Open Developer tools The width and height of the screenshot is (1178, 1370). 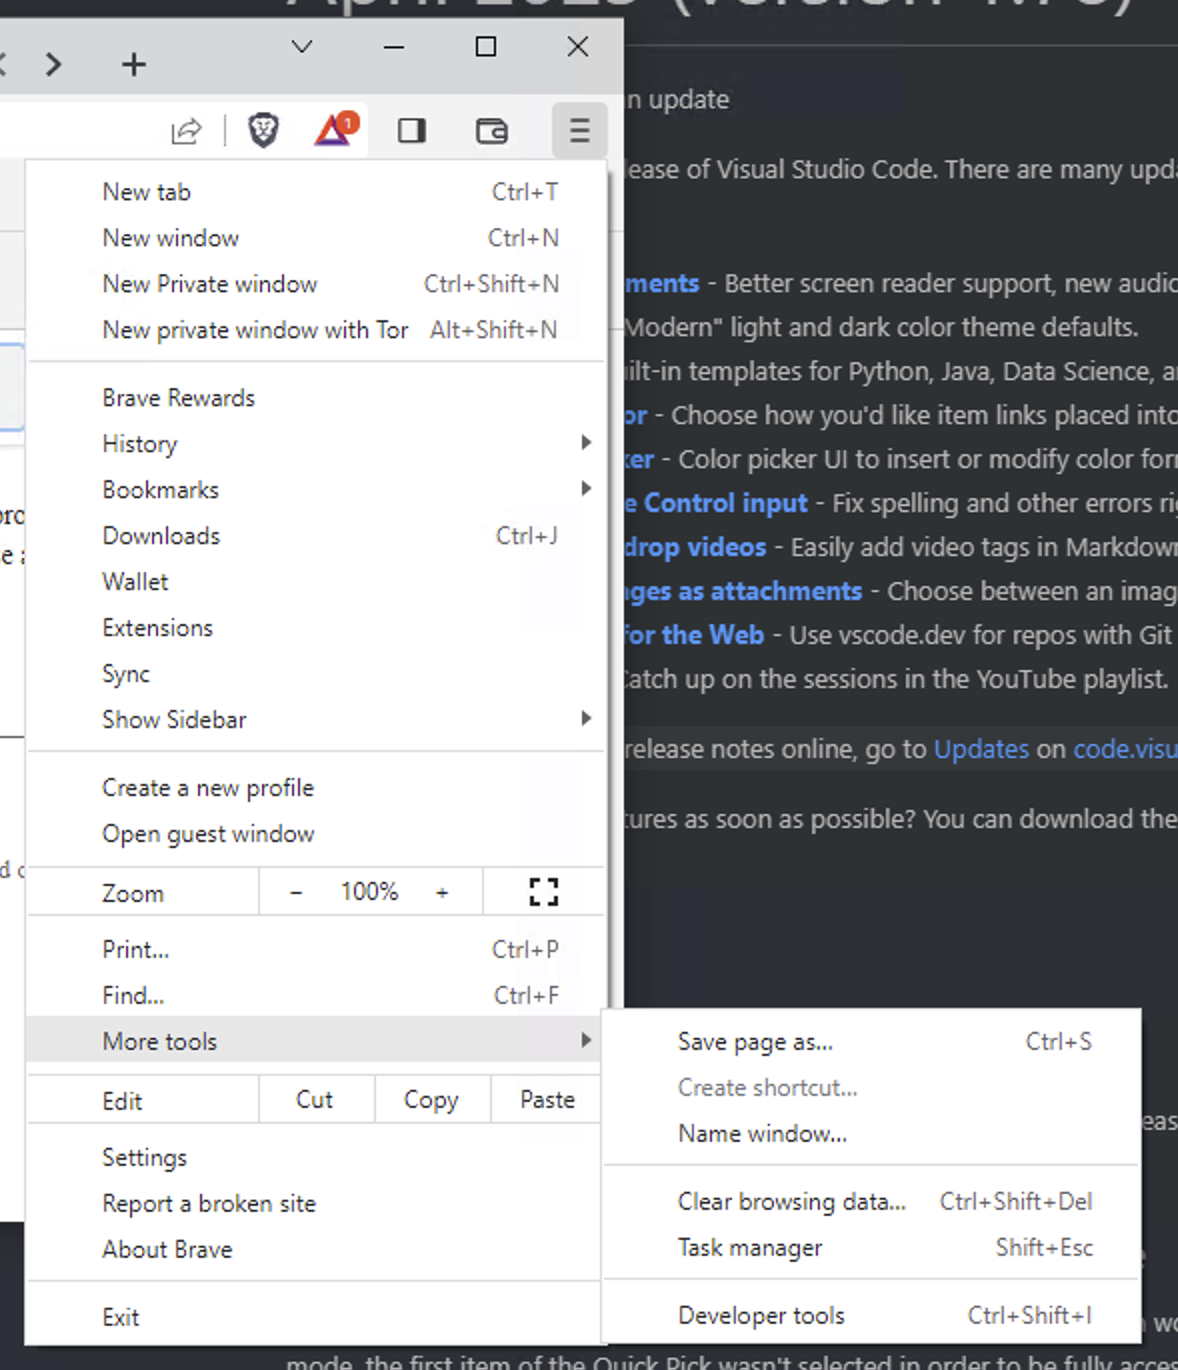pyautogui.click(x=761, y=1315)
